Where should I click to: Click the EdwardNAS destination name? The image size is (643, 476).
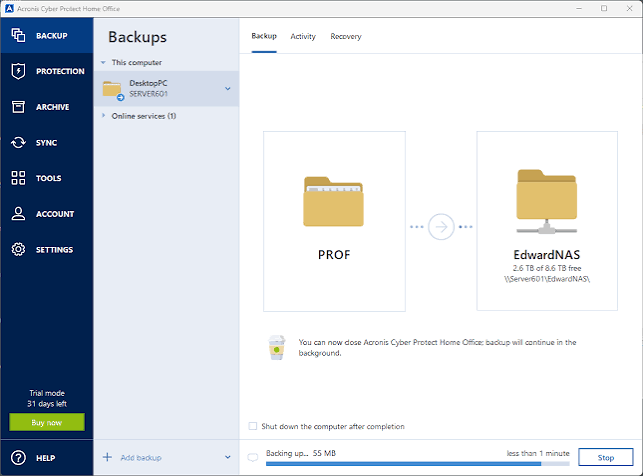[547, 255]
